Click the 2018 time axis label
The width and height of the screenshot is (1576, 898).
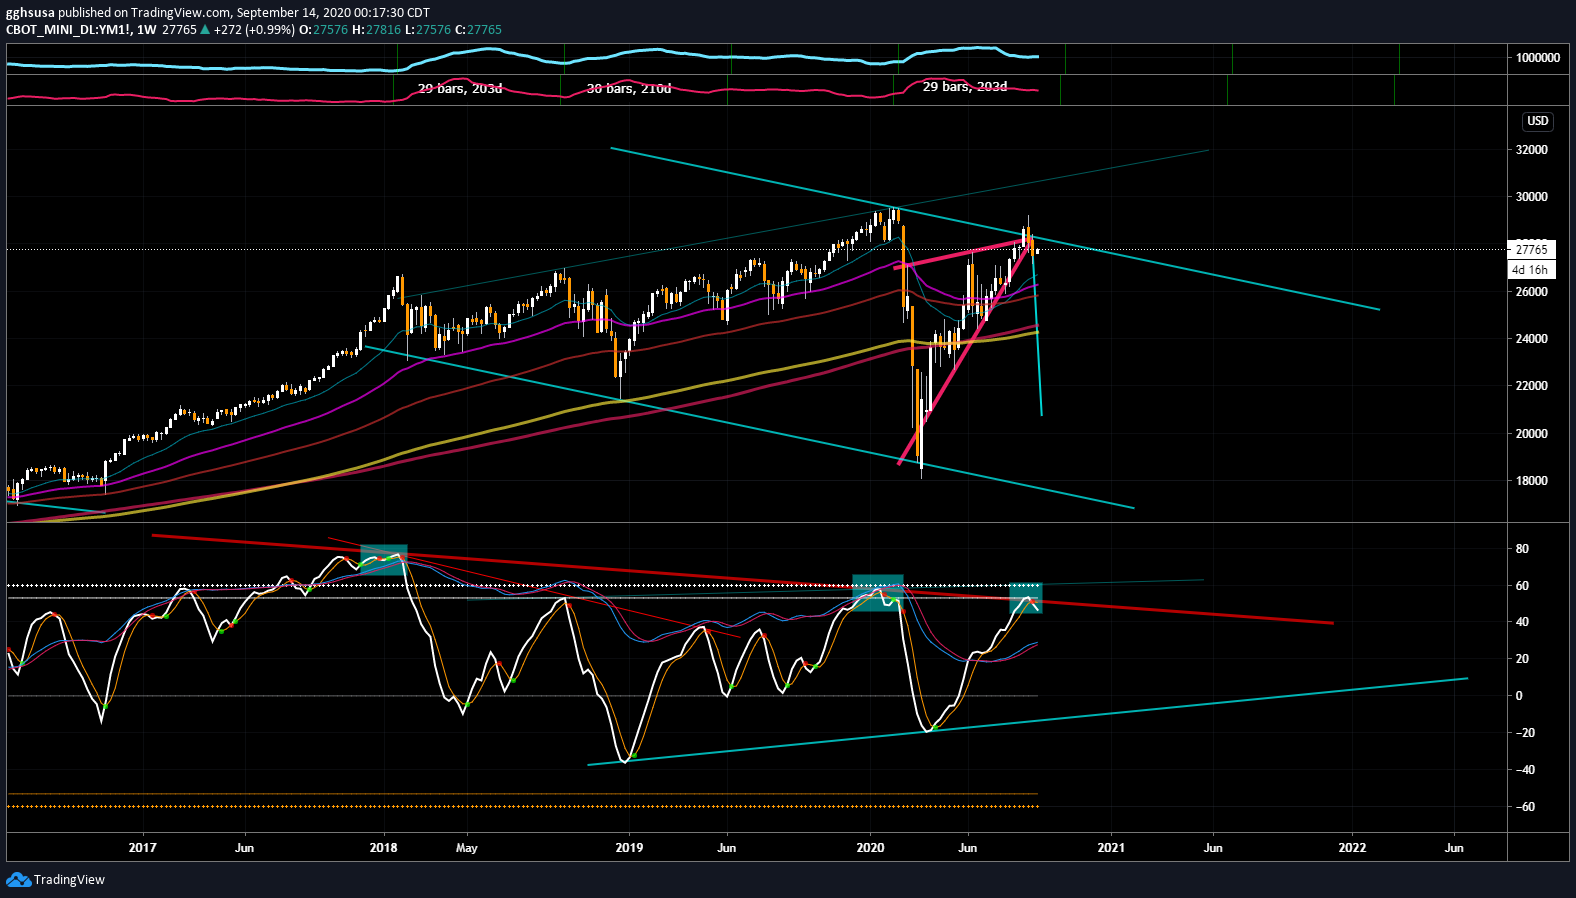tap(383, 848)
